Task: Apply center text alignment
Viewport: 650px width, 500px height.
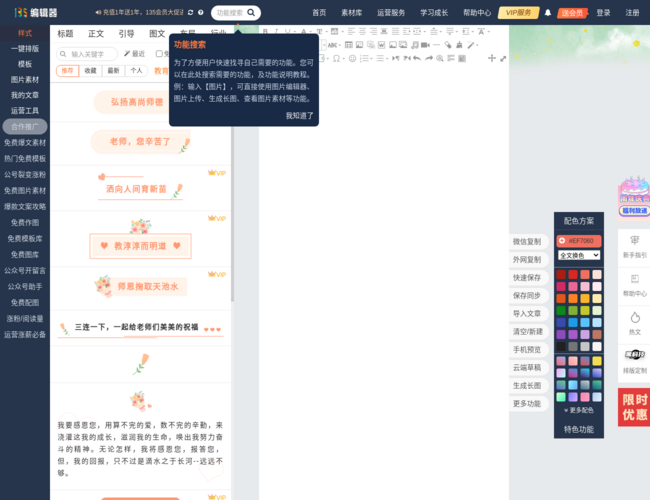Action: (362, 32)
